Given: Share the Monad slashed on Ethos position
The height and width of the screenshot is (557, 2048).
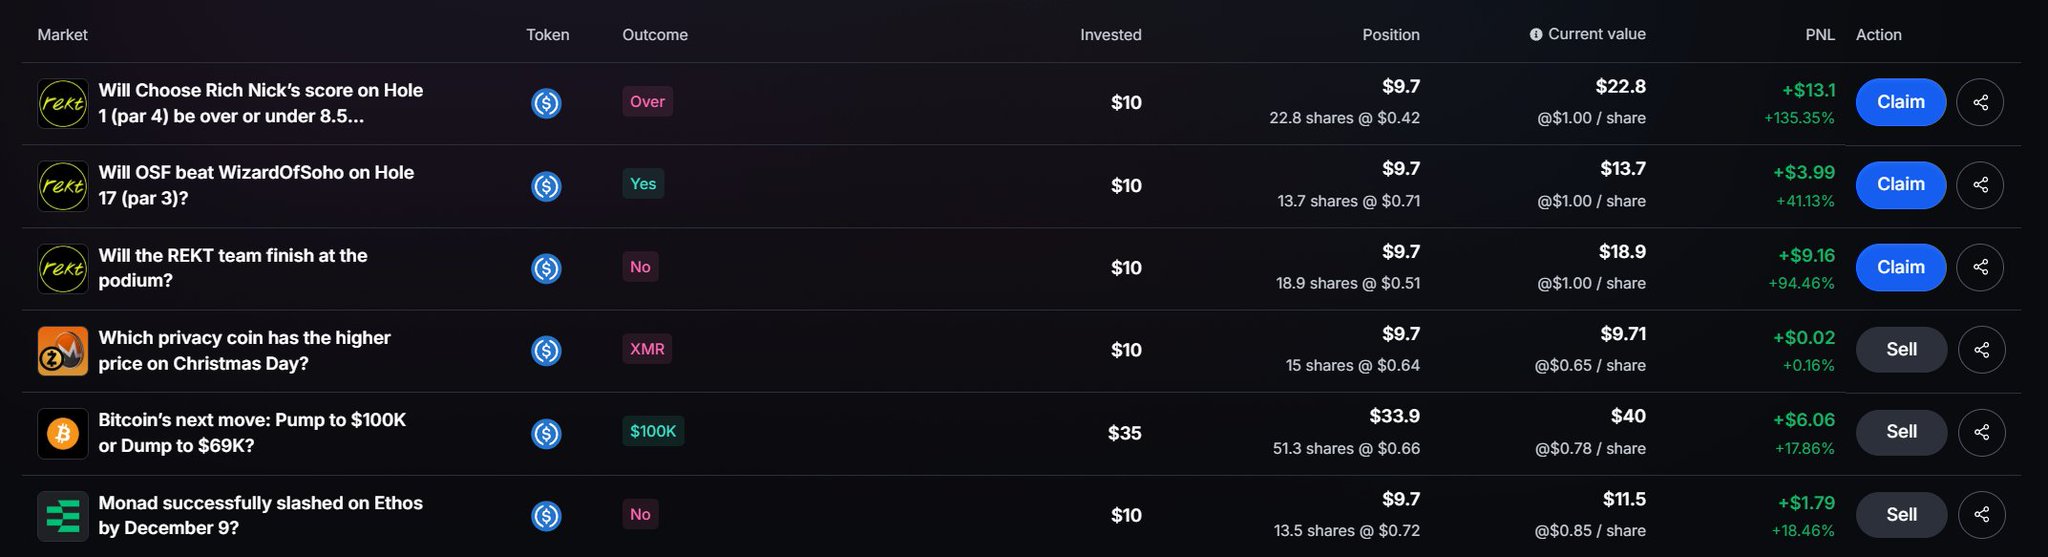Looking at the screenshot, I should (1981, 515).
